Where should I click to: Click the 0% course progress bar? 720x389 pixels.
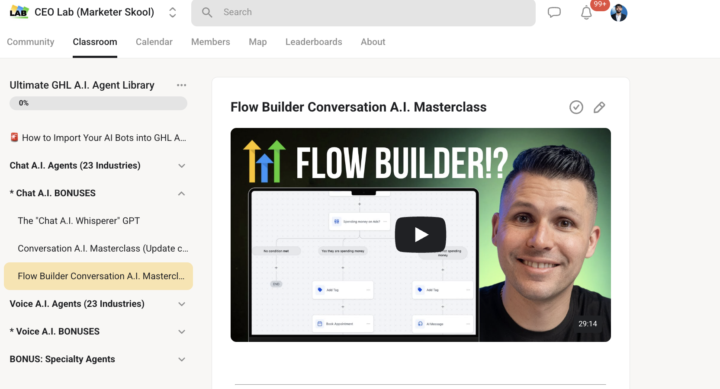98,103
